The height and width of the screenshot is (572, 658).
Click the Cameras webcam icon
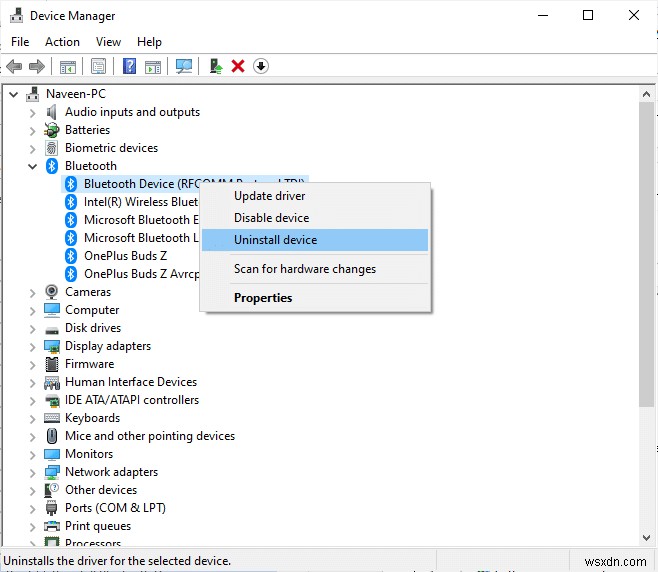(52, 292)
